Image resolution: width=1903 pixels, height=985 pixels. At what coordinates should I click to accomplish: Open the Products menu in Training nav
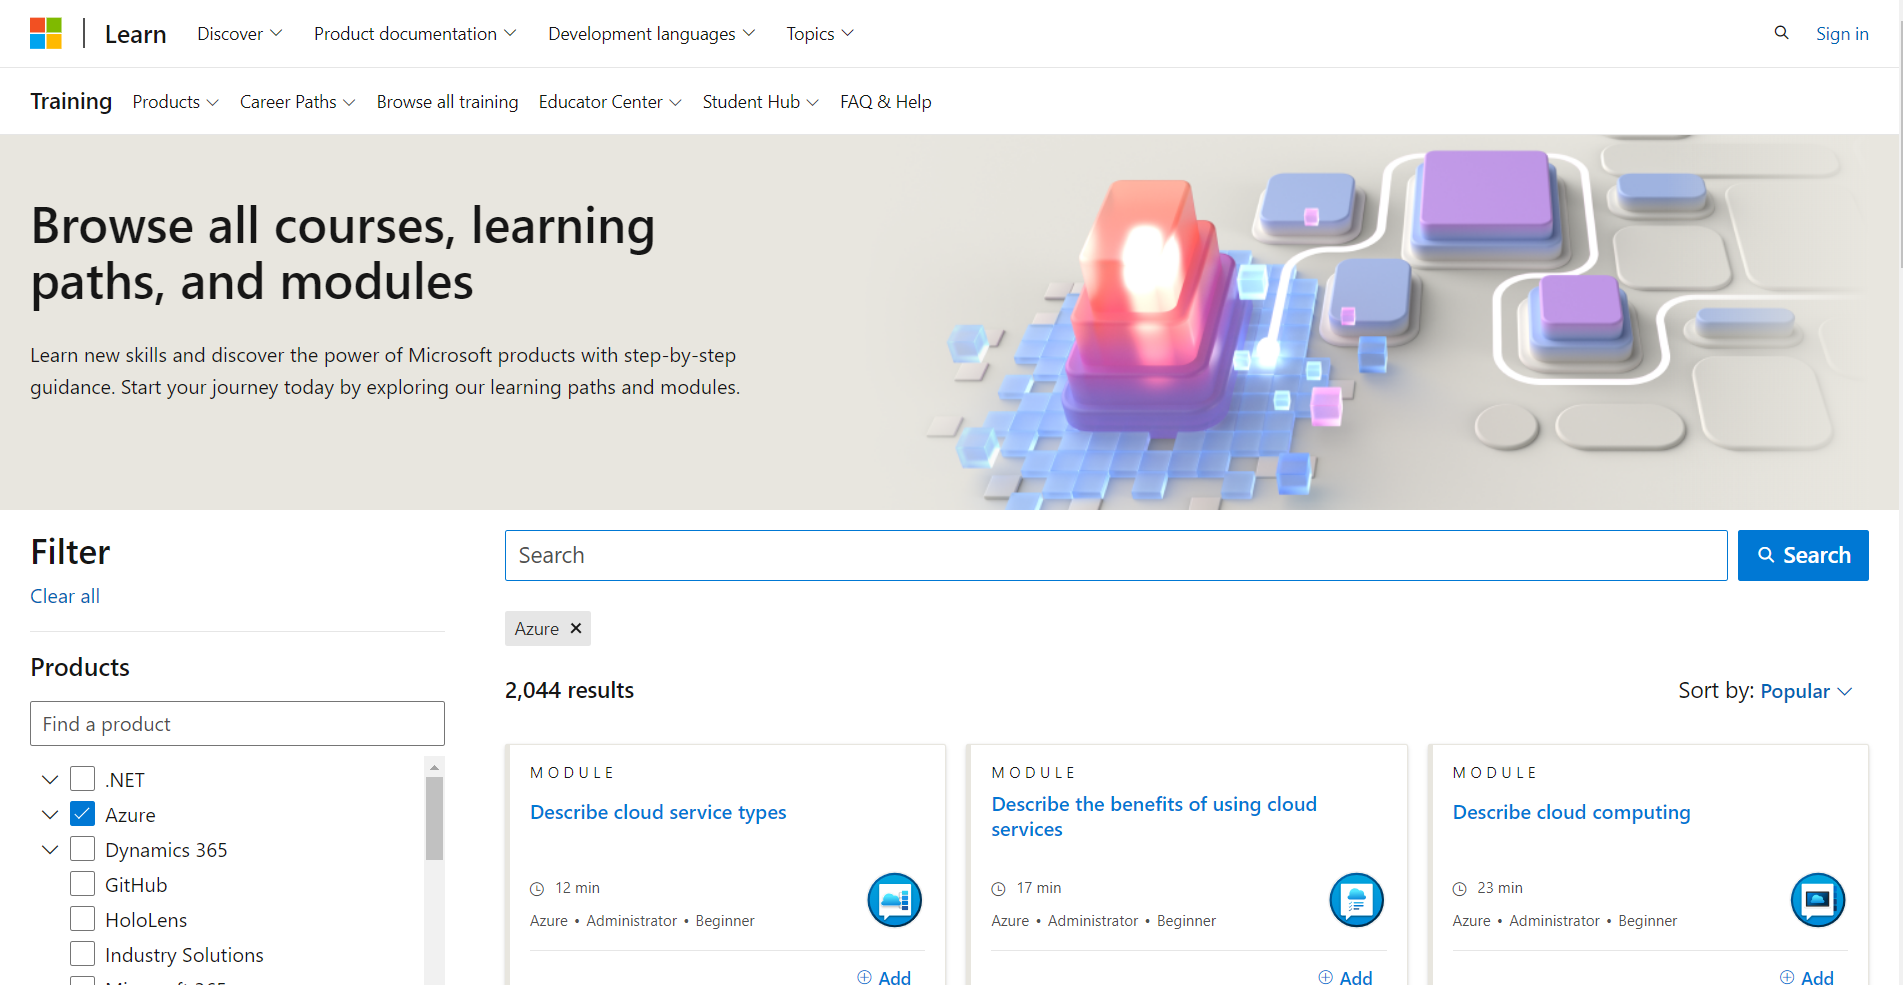click(x=176, y=102)
